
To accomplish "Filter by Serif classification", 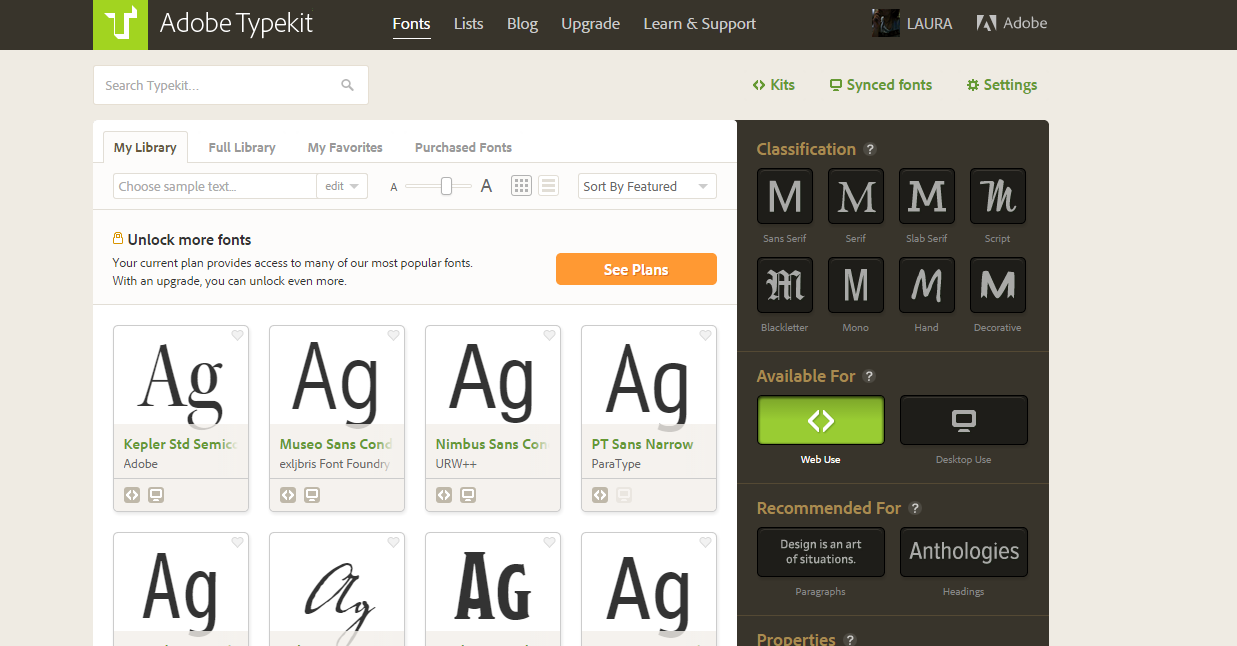I will tap(856, 196).
